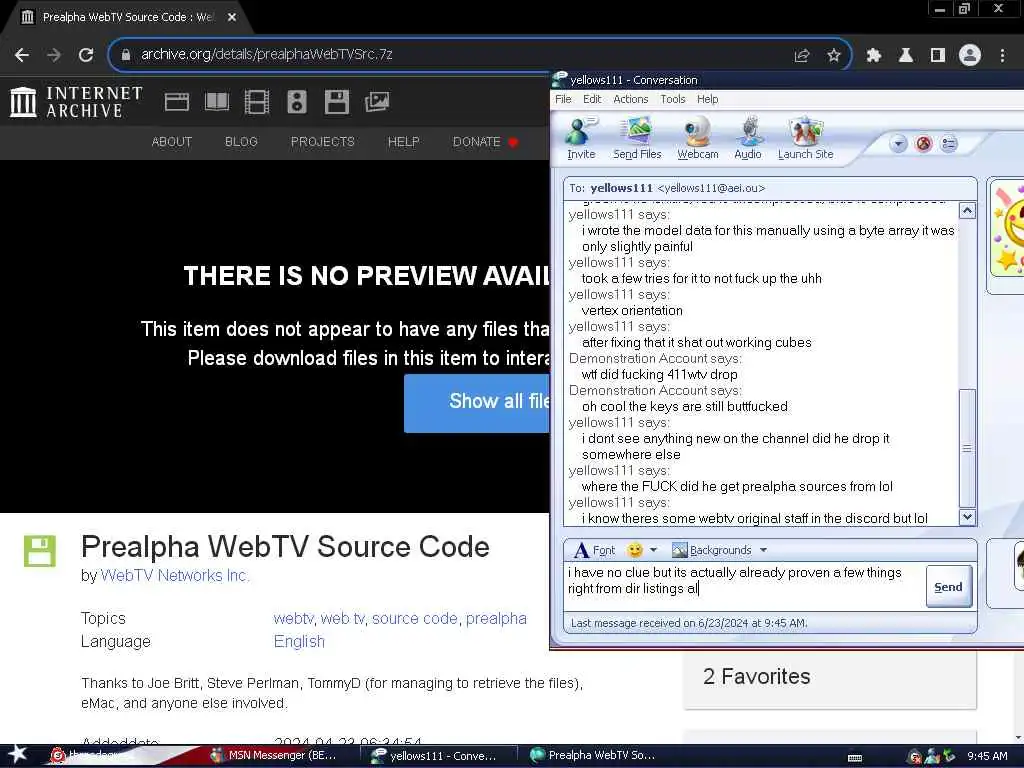Expand the Backgrounds dropdown arrow

763,550
